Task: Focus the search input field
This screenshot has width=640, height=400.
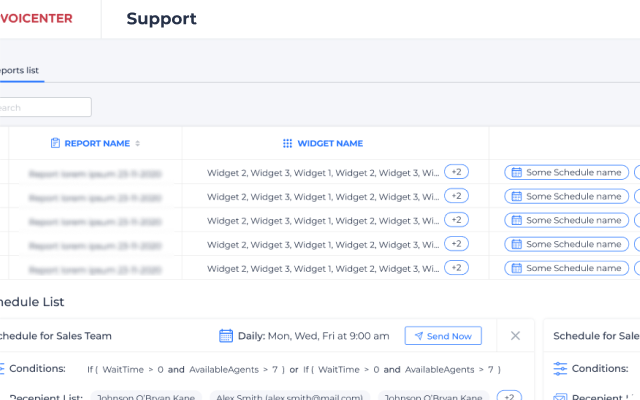Action: tap(45, 107)
